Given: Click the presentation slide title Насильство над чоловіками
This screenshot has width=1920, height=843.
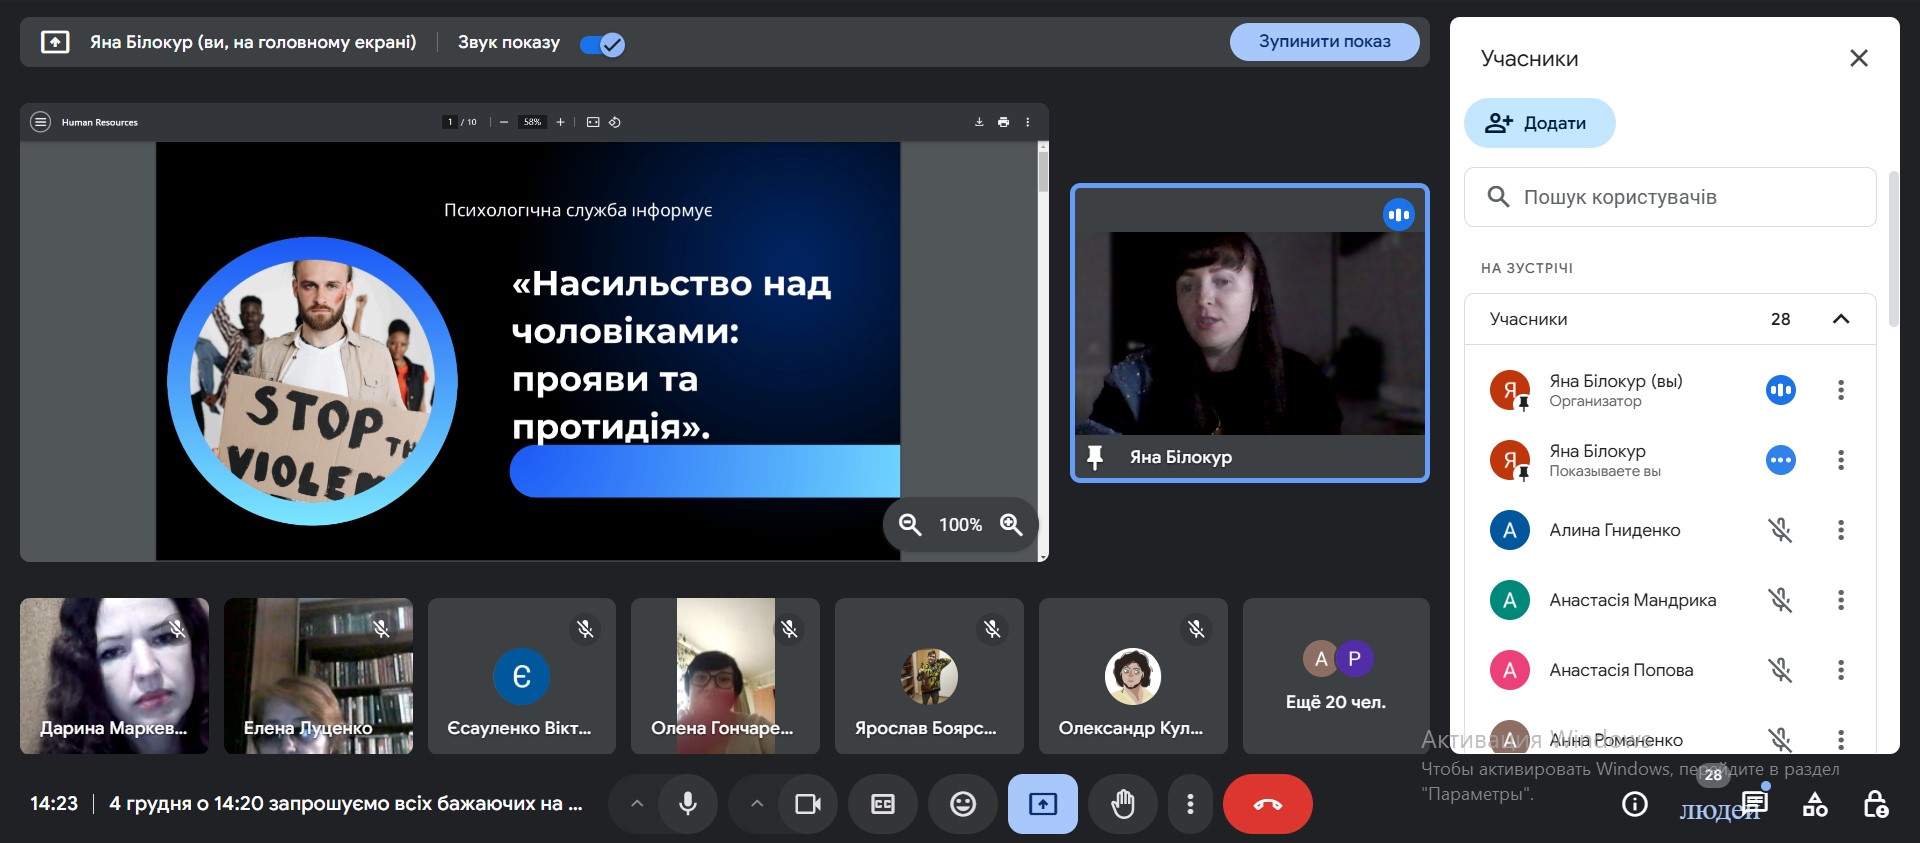Looking at the screenshot, I should 671,355.
